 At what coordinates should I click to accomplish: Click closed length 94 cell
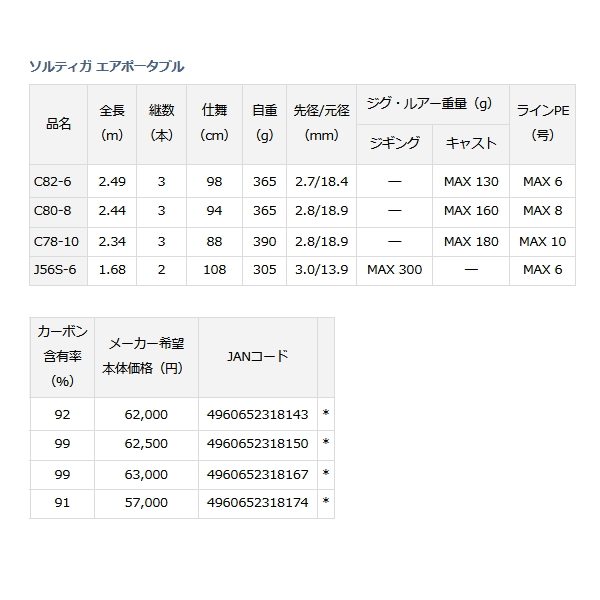(214, 211)
